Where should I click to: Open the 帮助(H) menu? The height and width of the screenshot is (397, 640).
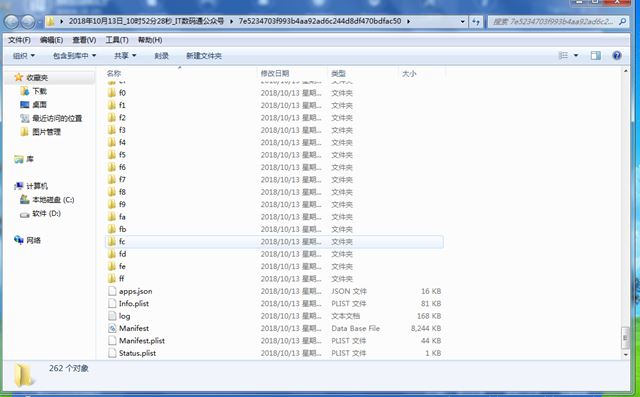pos(150,40)
